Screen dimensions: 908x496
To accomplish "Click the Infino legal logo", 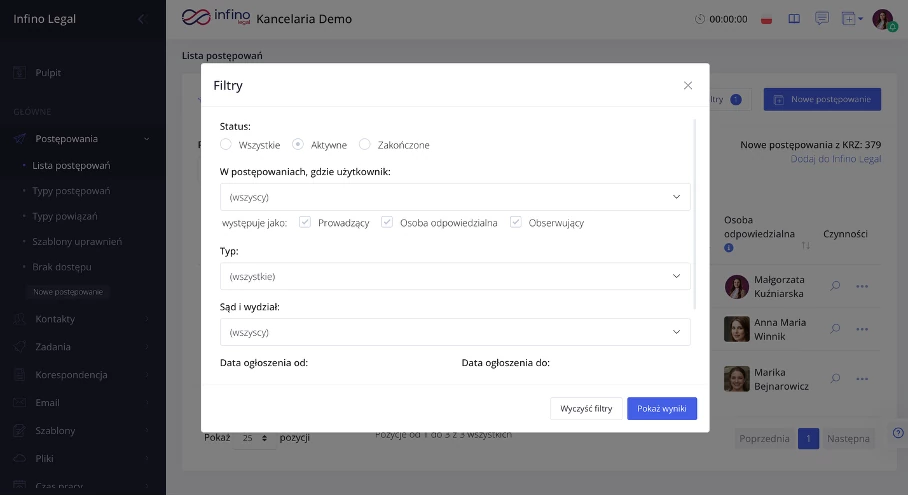I will (216, 17).
